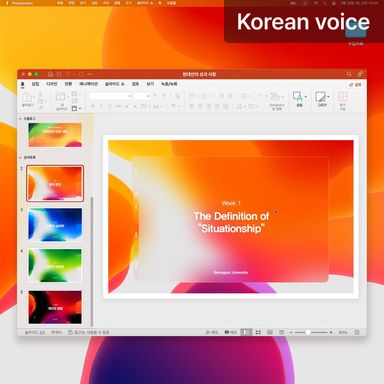Viewport: 384px width, 384px height.
Task: Click the text box shape icon
Action: (297, 97)
